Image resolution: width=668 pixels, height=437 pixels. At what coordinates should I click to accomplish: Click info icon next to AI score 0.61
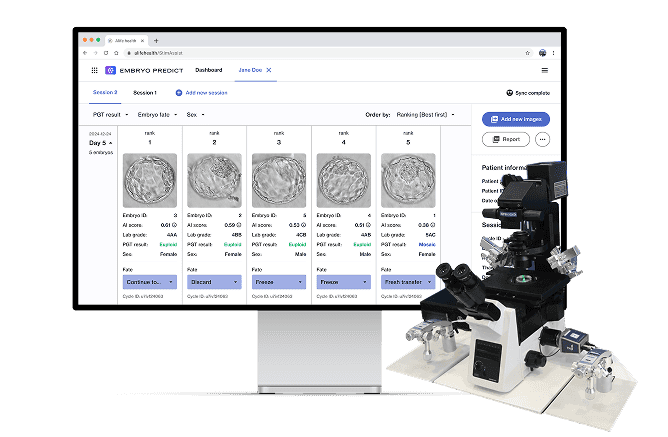(174, 225)
